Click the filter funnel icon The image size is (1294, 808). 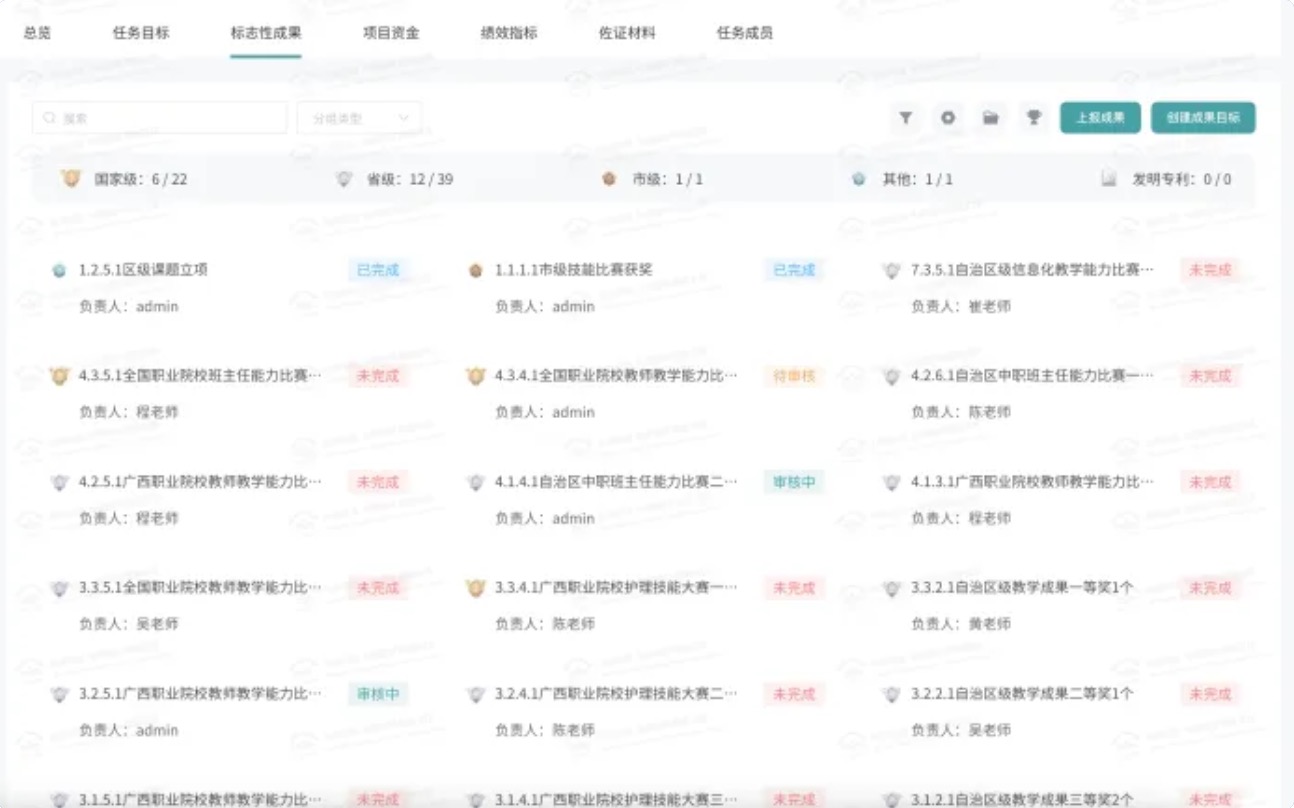click(x=905, y=118)
